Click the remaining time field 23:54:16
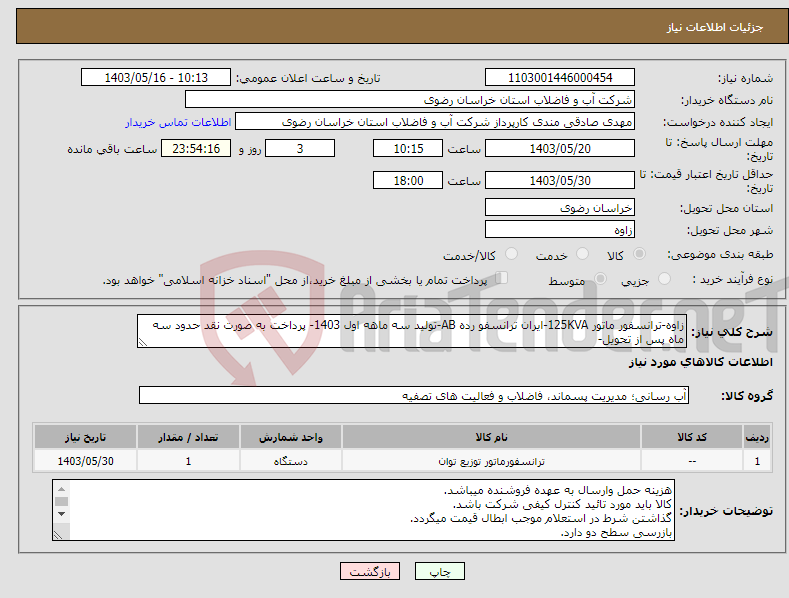Image resolution: width=789 pixels, height=598 pixels. click(x=196, y=148)
